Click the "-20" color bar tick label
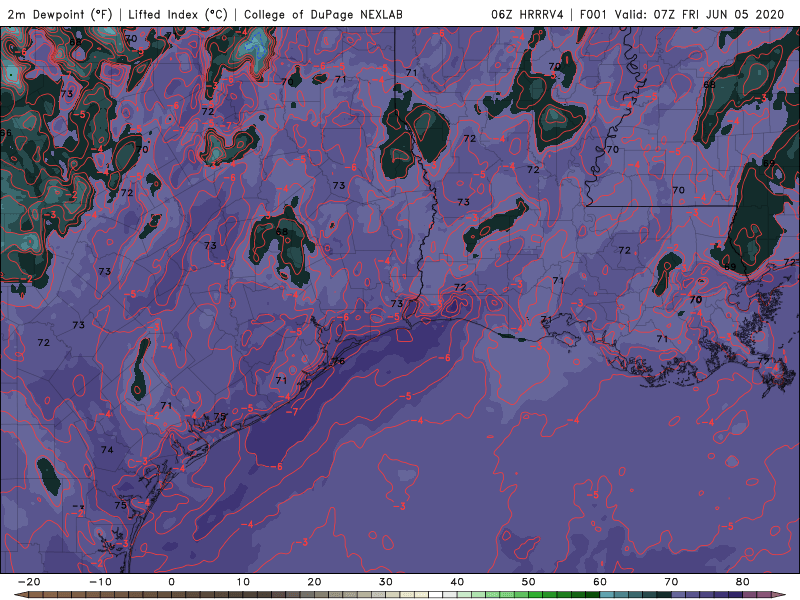 [29, 582]
